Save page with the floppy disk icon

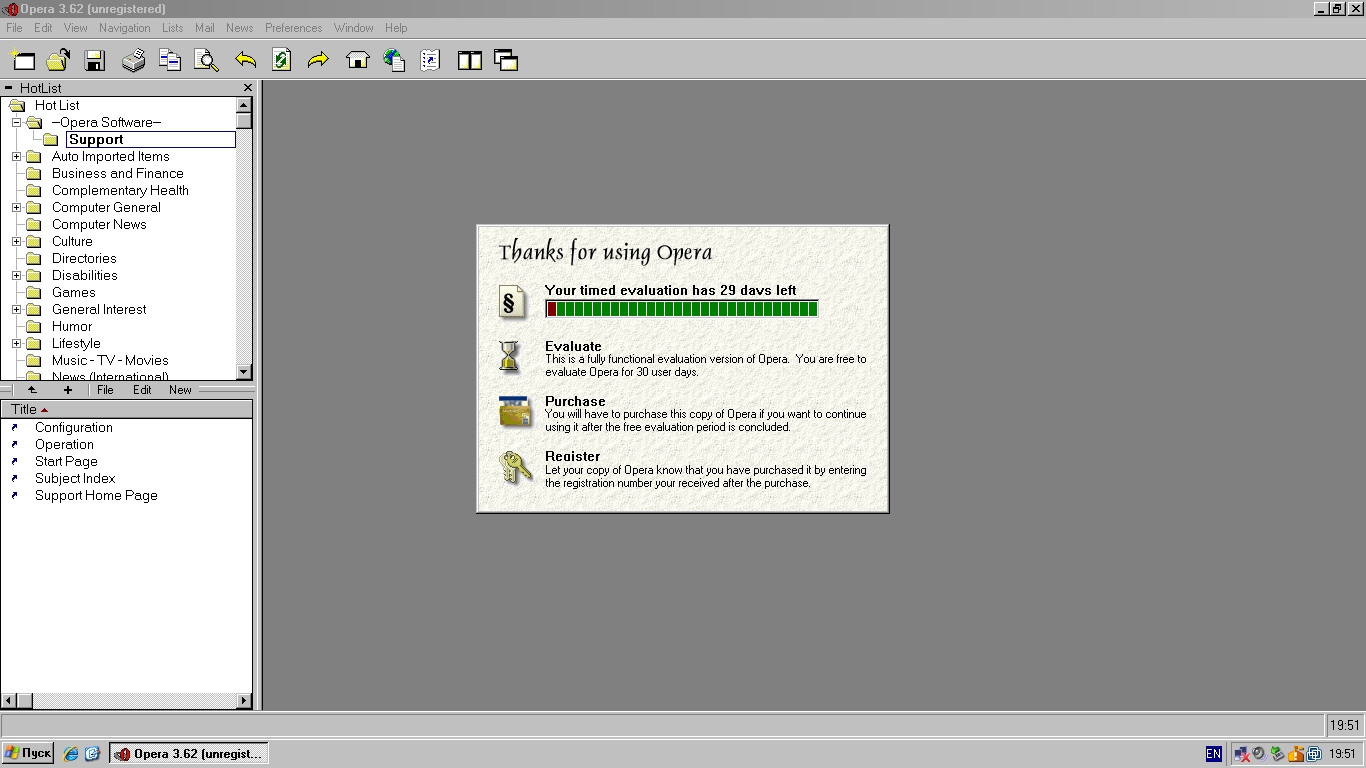(95, 61)
